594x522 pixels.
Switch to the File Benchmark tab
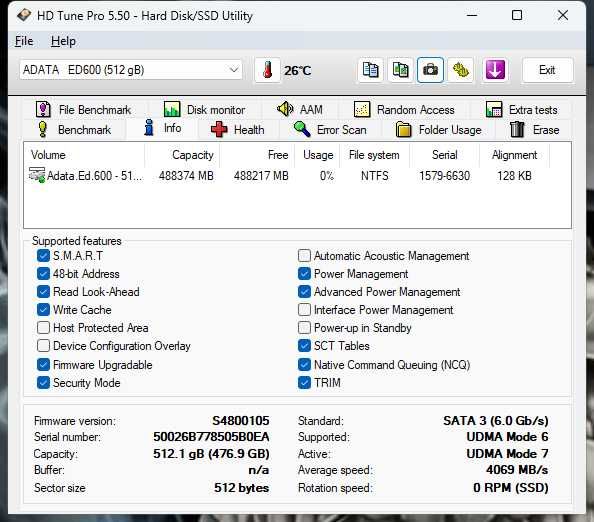[x=83, y=109]
